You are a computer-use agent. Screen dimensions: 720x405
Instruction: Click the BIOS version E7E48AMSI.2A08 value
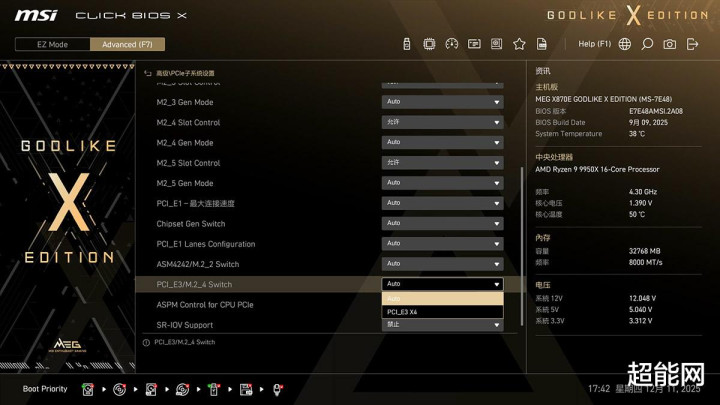click(656, 111)
